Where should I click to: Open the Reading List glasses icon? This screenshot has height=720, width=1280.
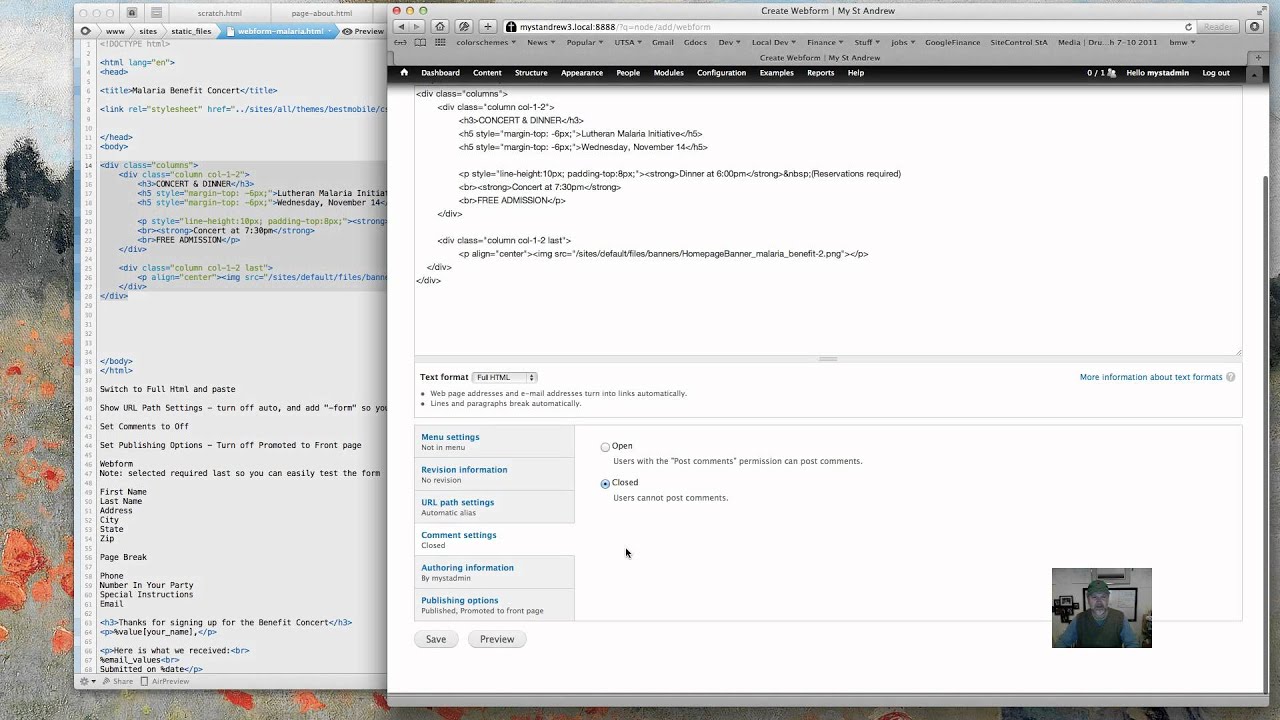[400, 43]
